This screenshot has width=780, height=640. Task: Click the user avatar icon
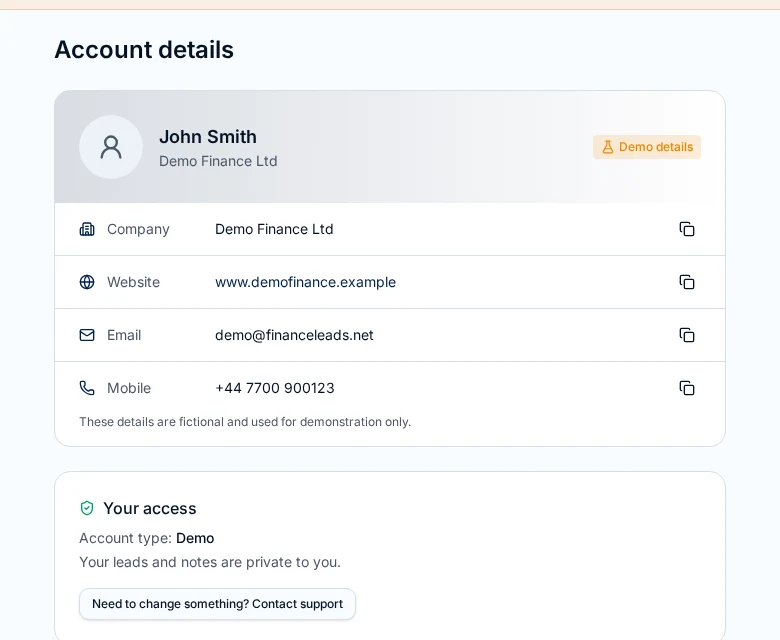coord(111,147)
